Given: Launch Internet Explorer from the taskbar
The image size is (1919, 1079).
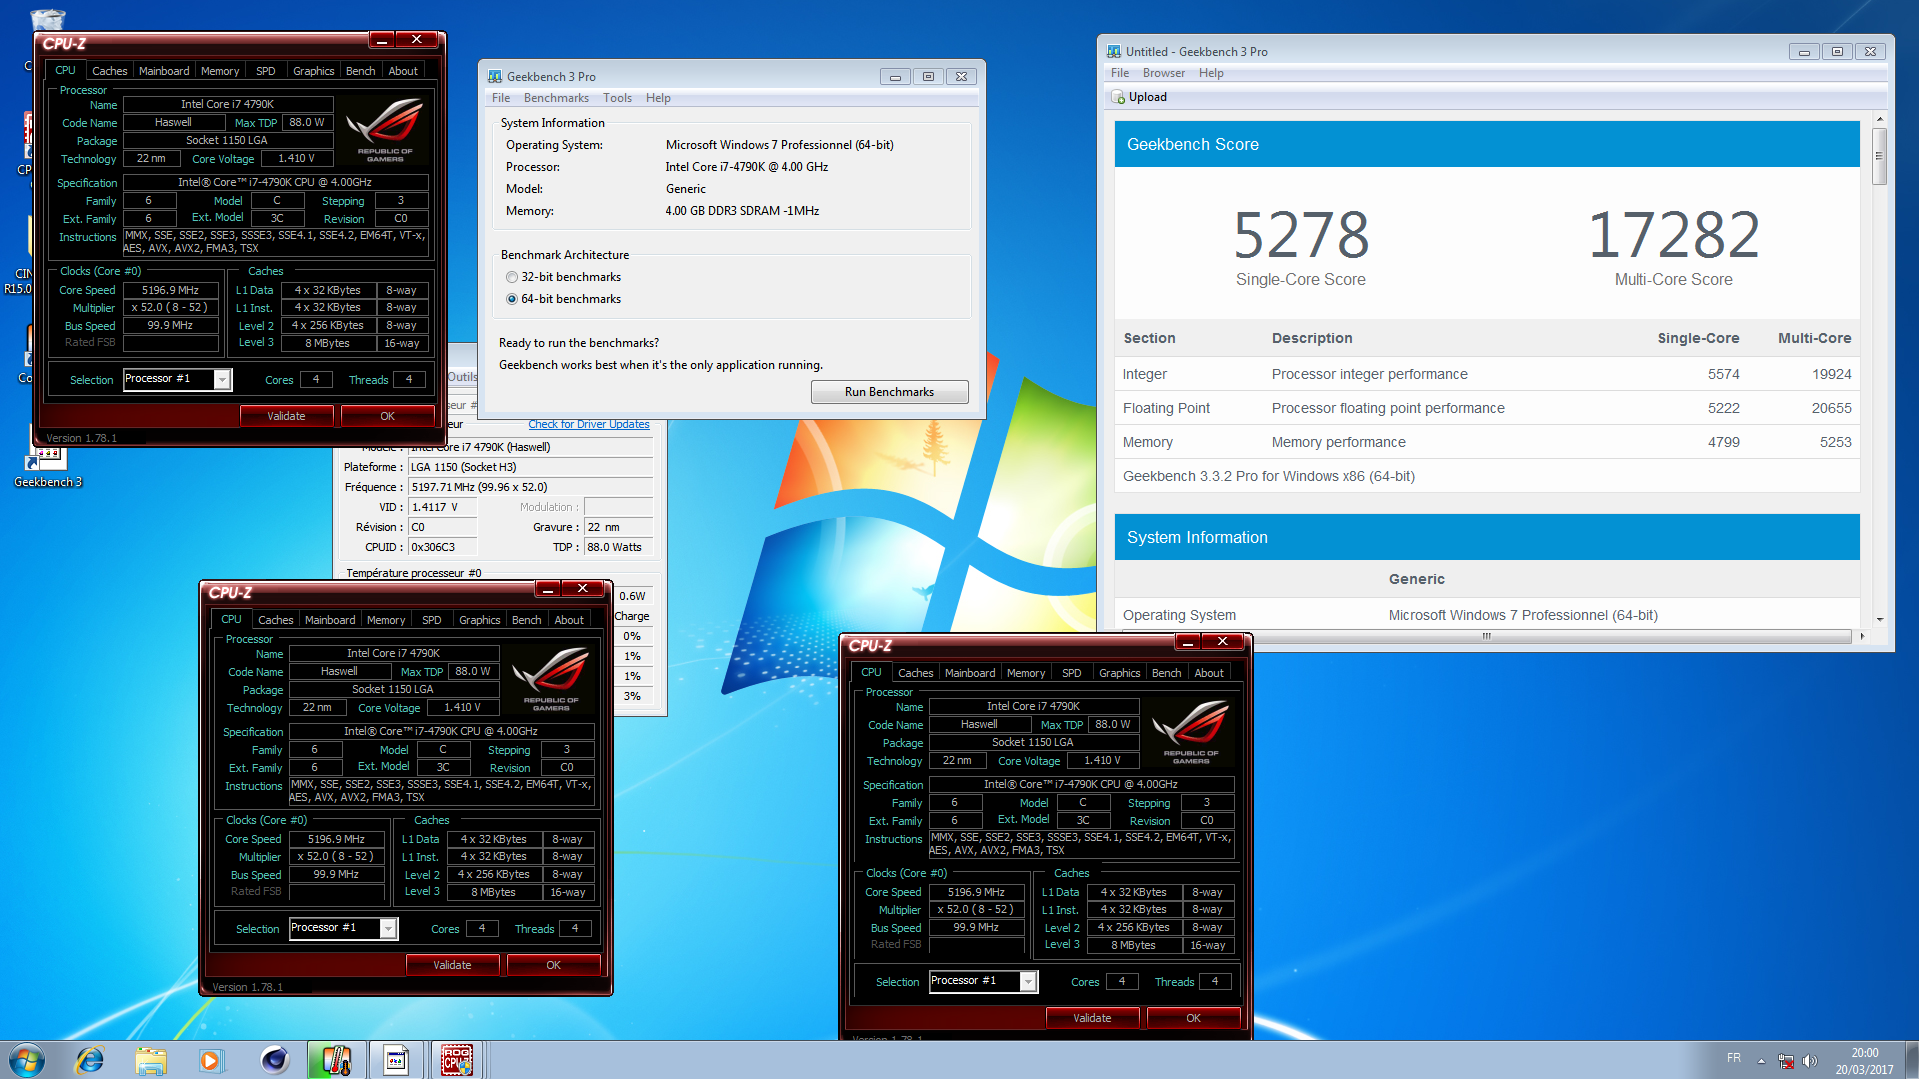Looking at the screenshot, I should [90, 1060].
